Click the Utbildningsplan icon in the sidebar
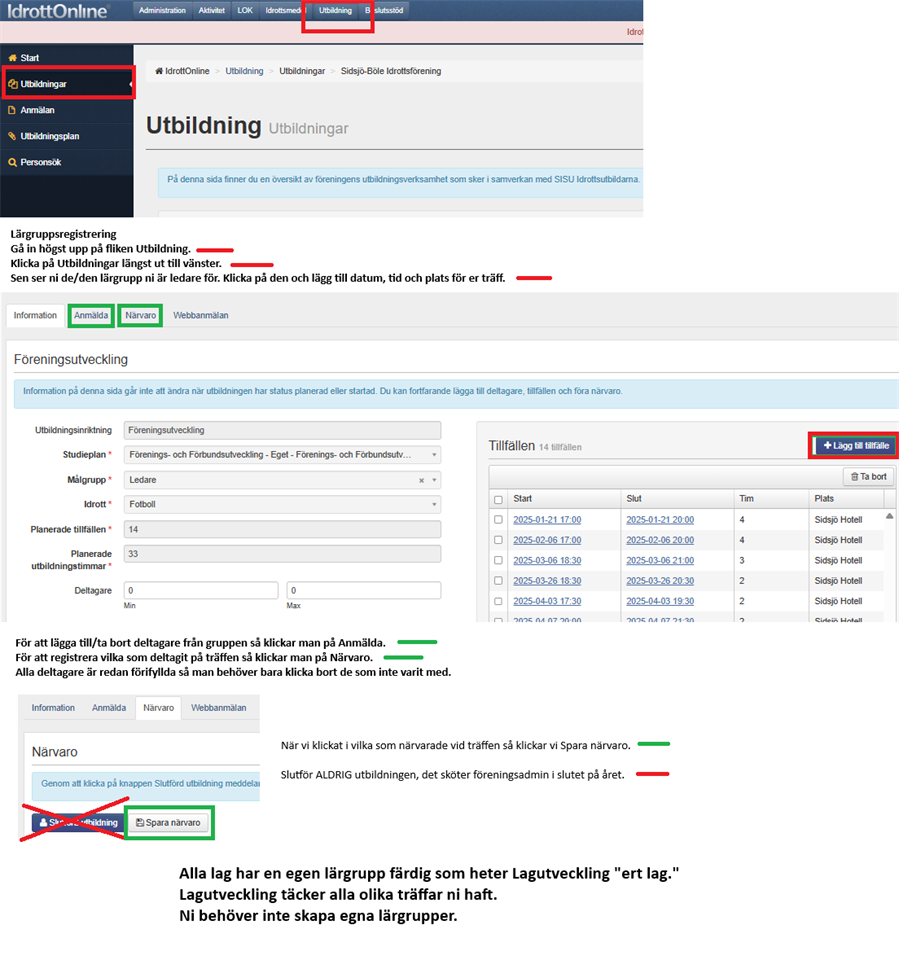The image size is (899, 960). [x=12, y=136]
